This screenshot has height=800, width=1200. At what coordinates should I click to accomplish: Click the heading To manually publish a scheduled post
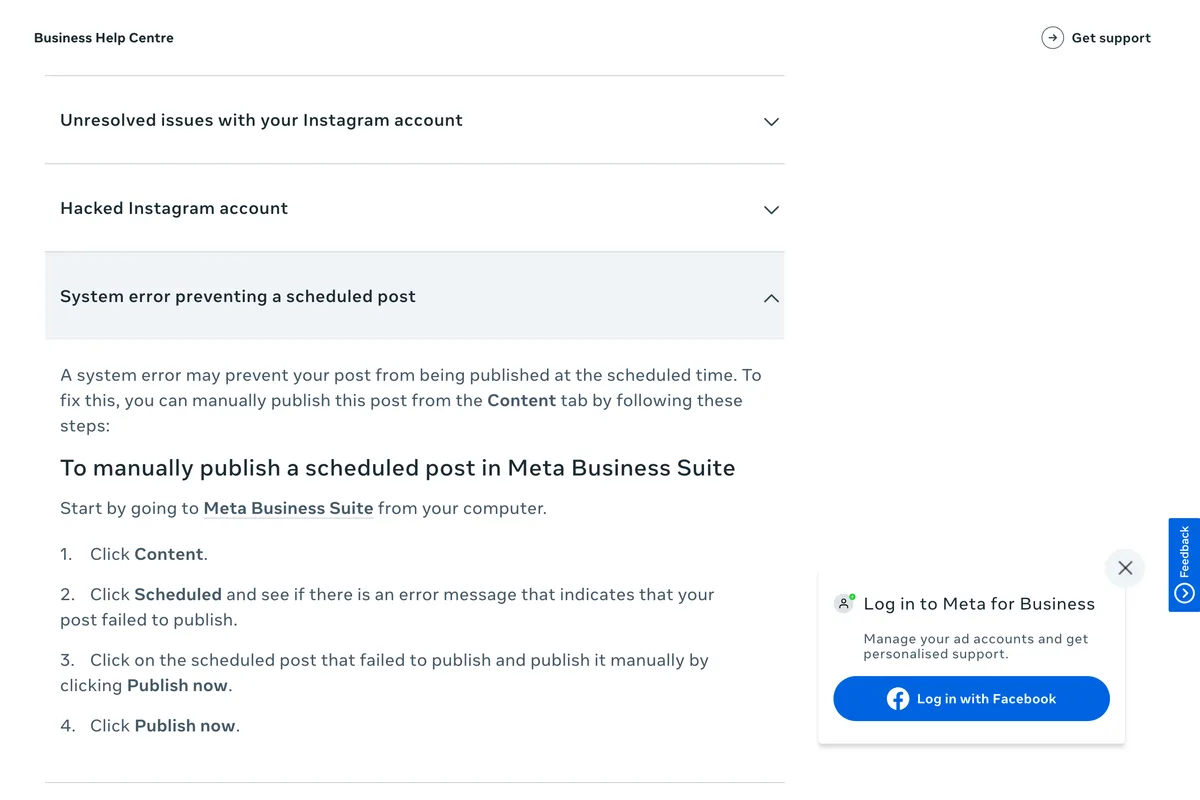(x=398, y=468)
